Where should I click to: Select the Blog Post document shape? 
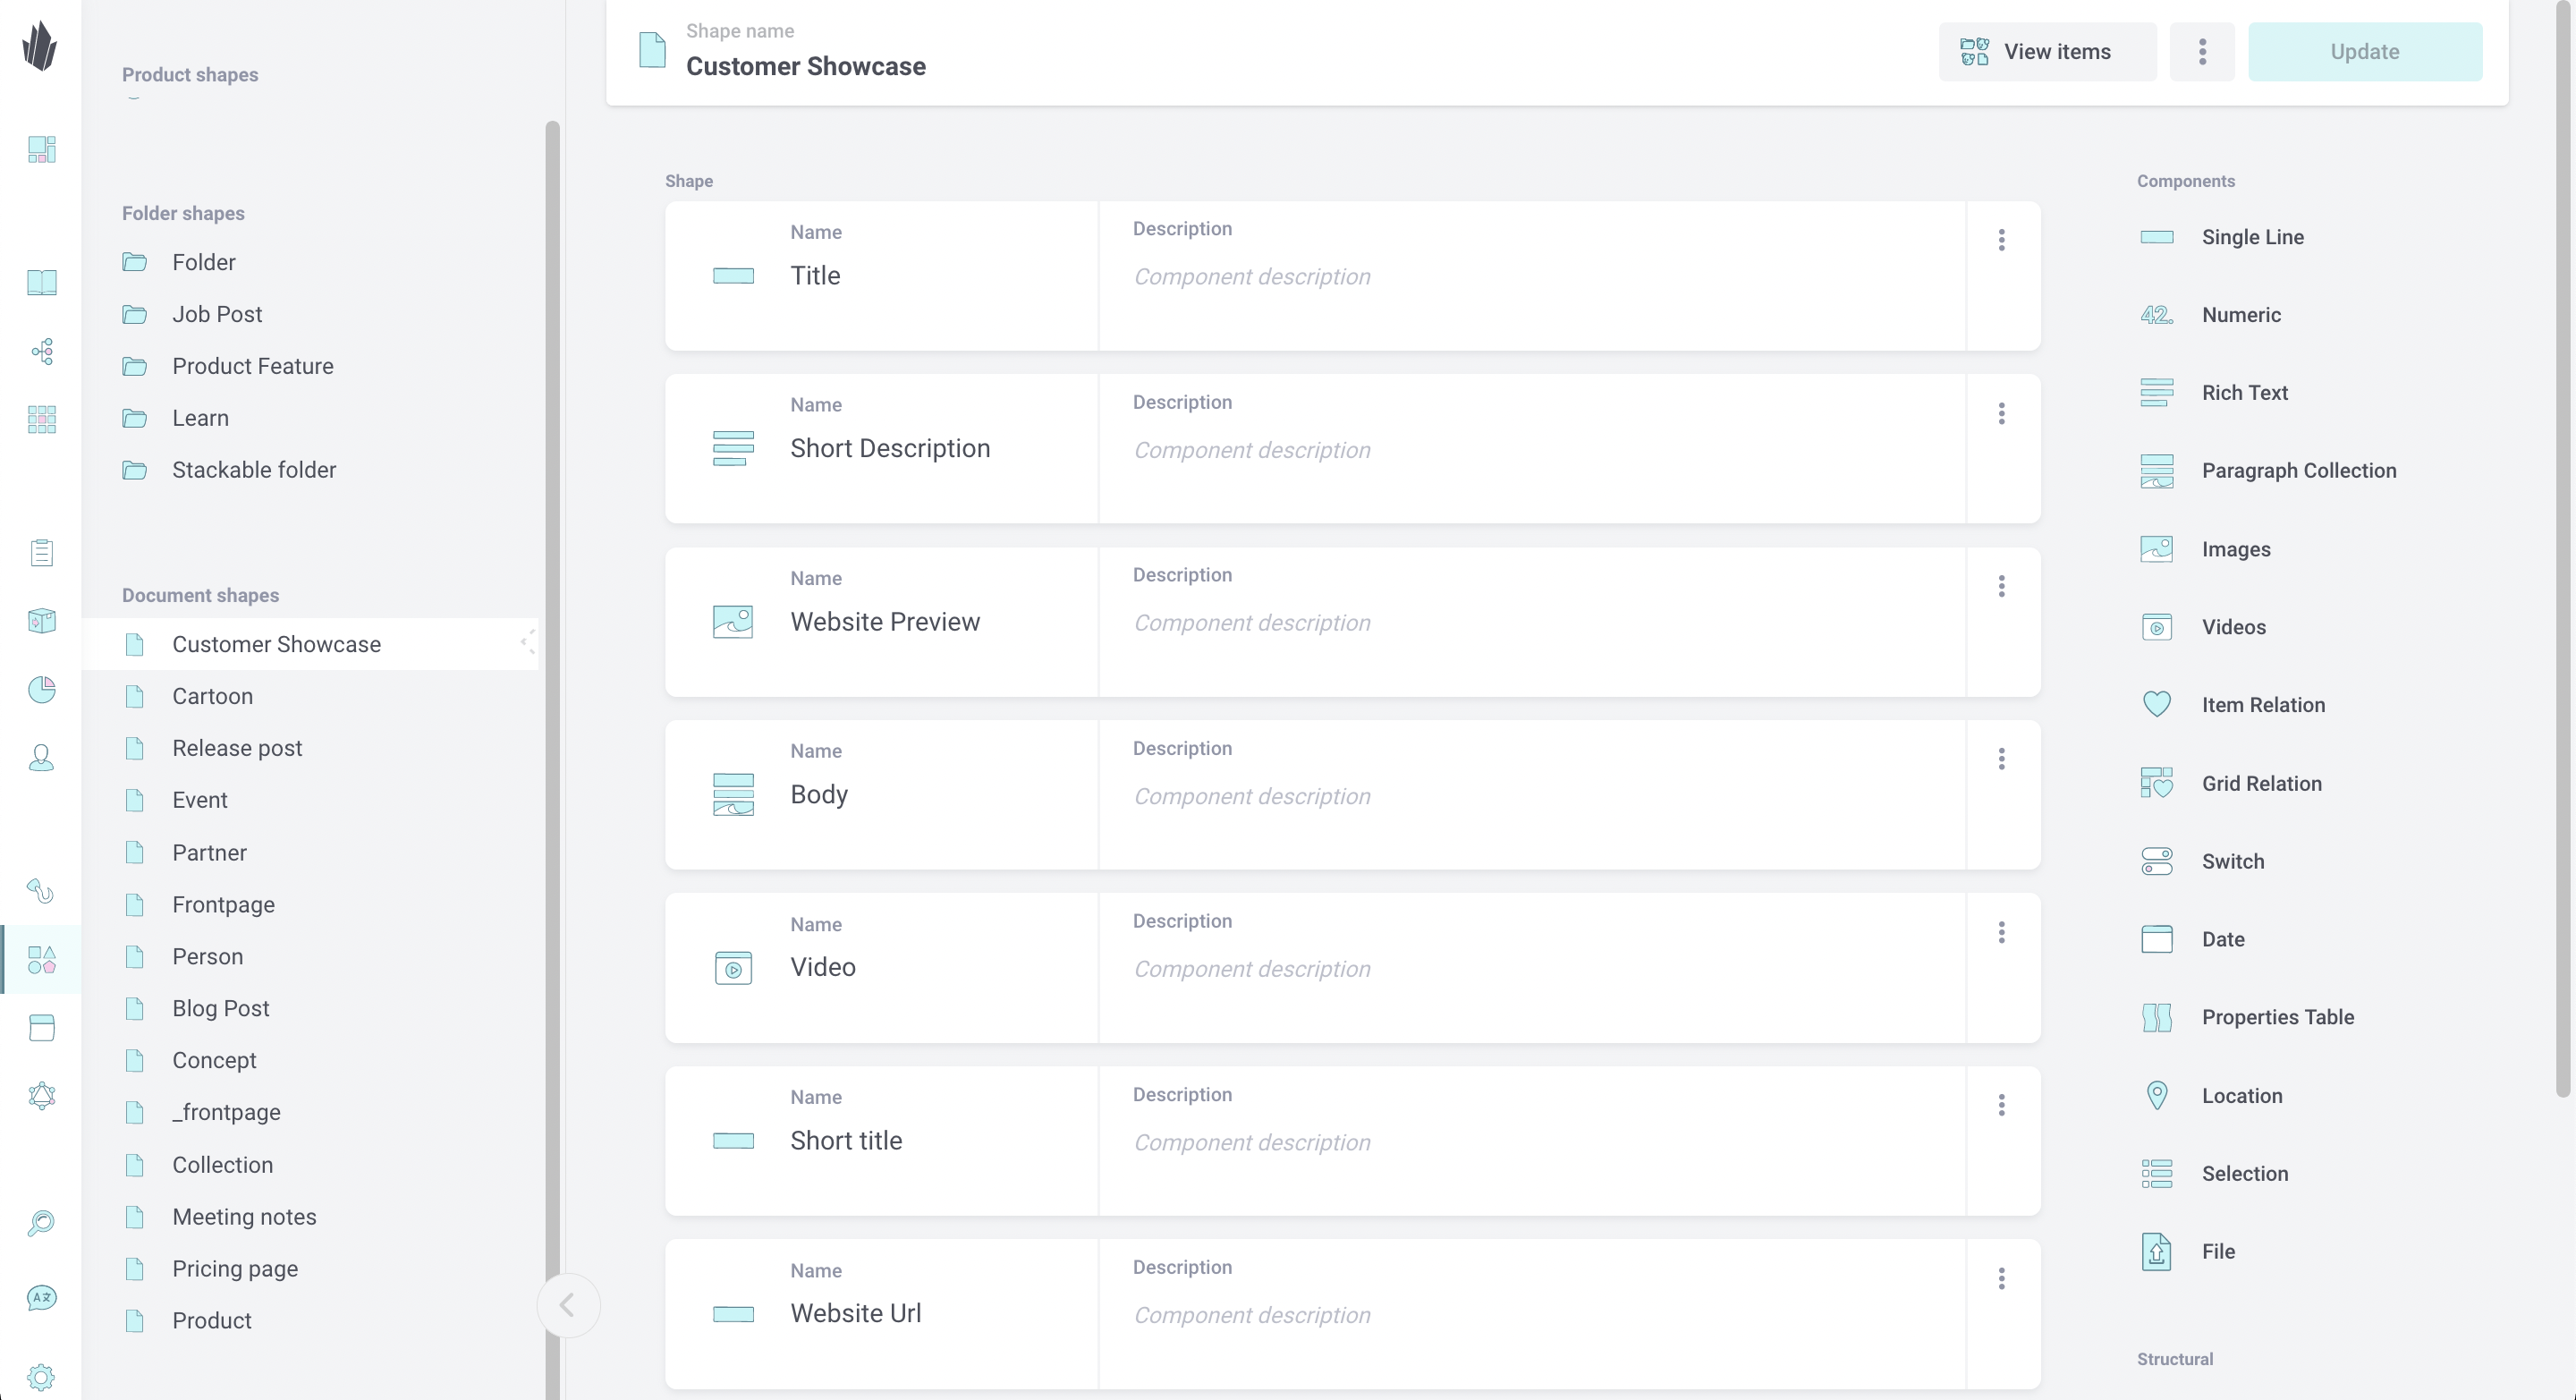[310, 1008]
